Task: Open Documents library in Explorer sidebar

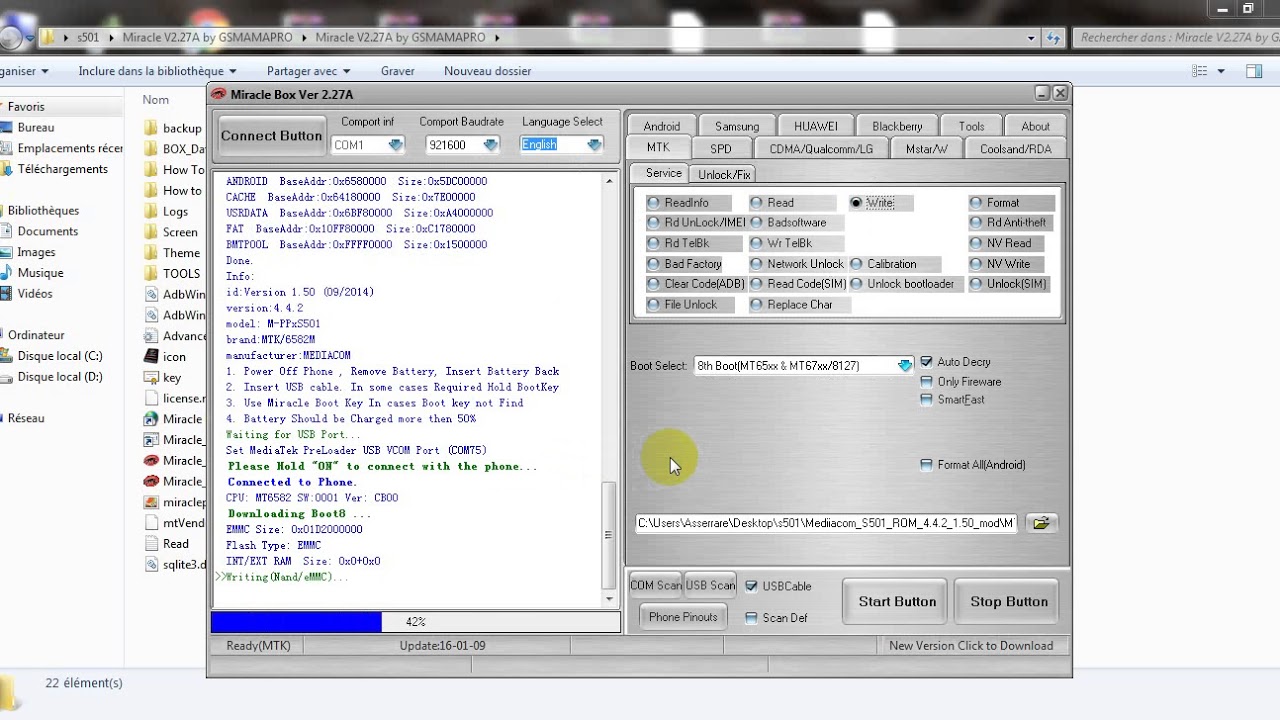Action: 47,231
